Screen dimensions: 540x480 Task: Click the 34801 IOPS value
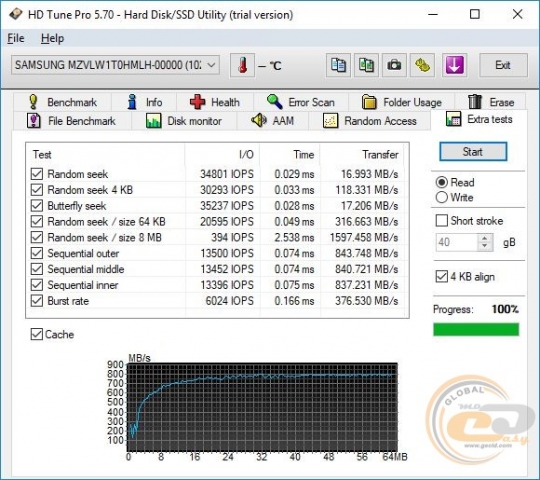[x=227, y=174]
